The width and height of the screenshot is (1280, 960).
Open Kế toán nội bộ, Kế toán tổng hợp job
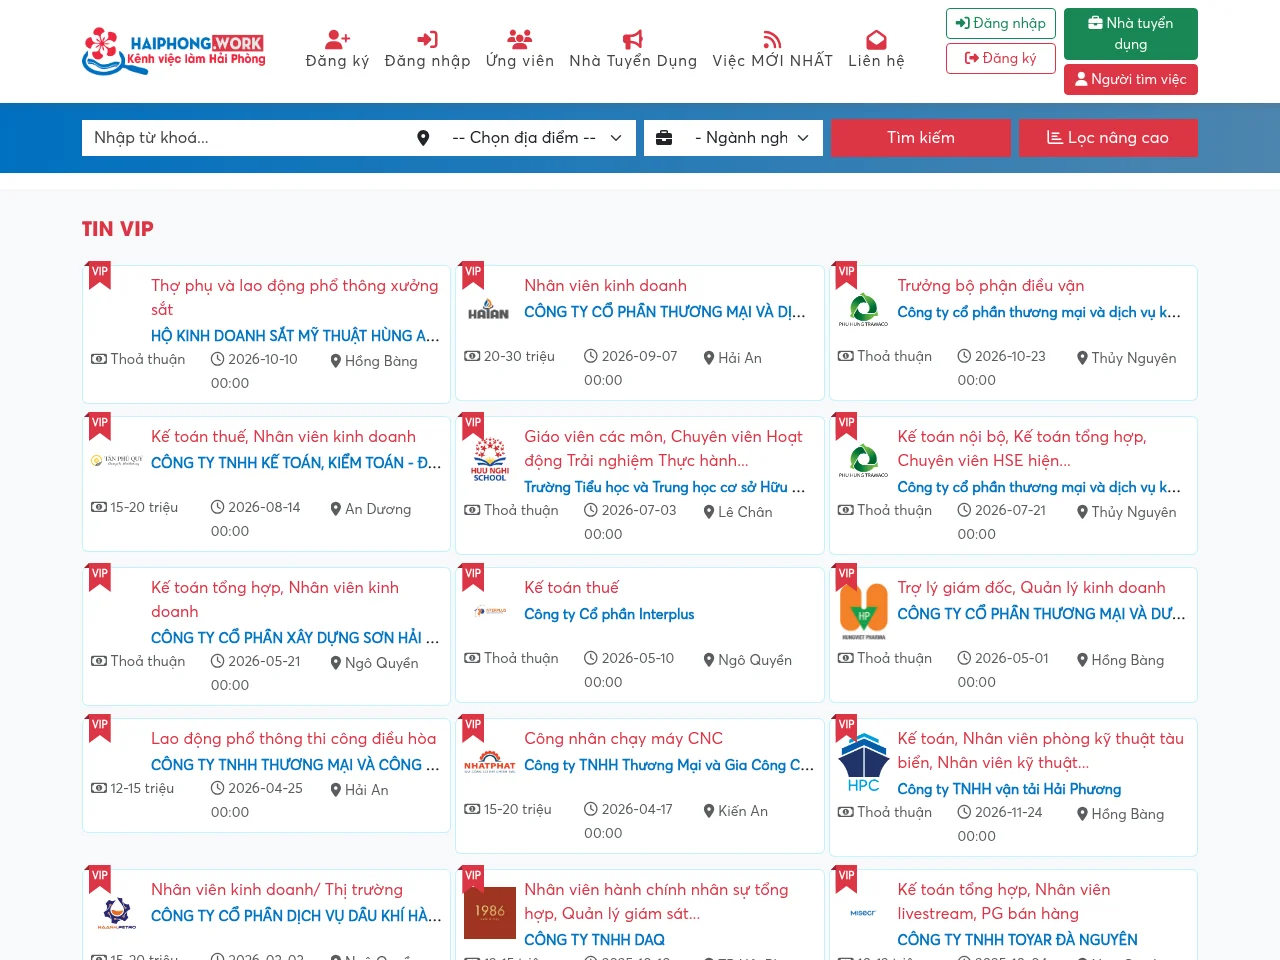coord(1022,448)
